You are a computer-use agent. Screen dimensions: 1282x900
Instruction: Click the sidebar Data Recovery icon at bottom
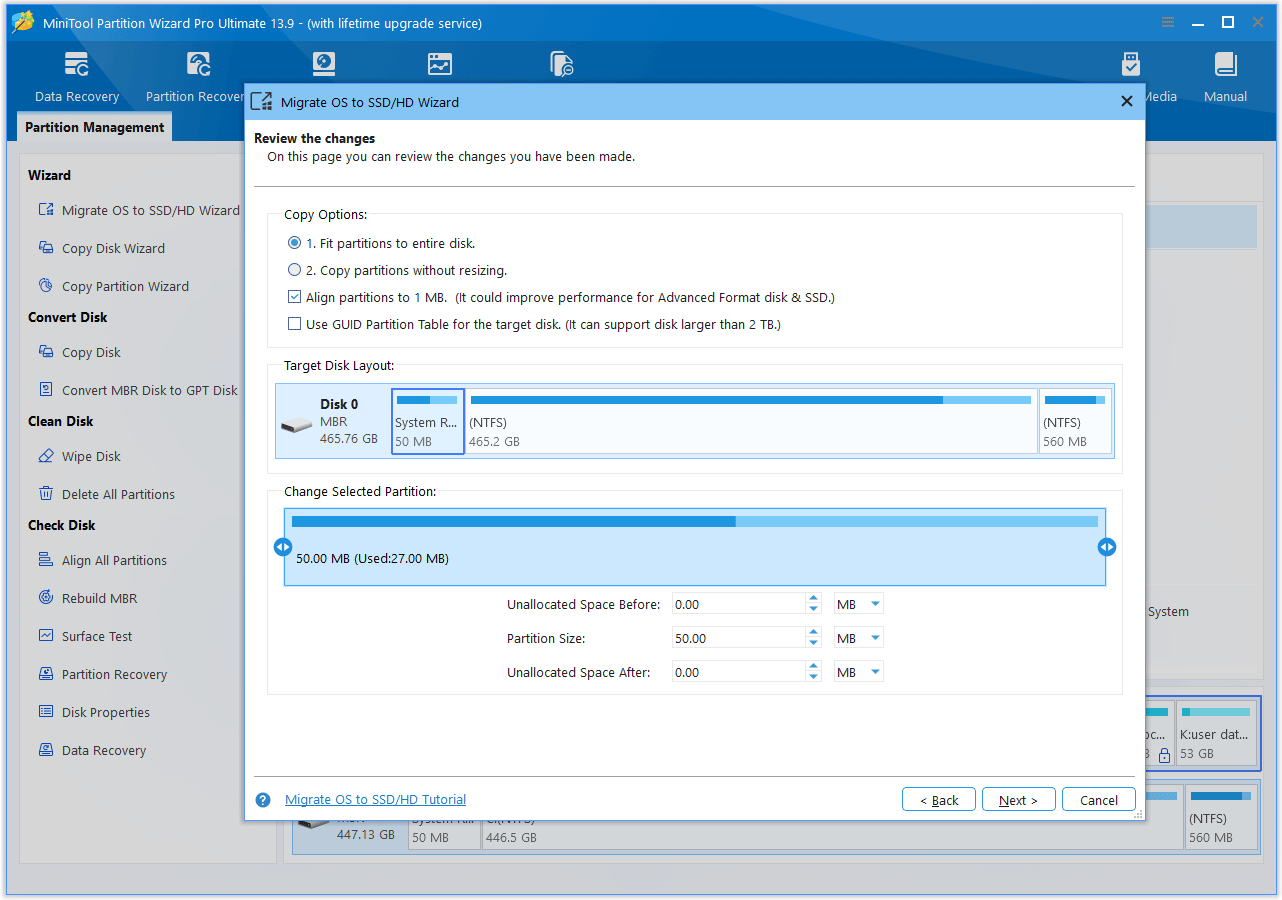pos(46,750)
